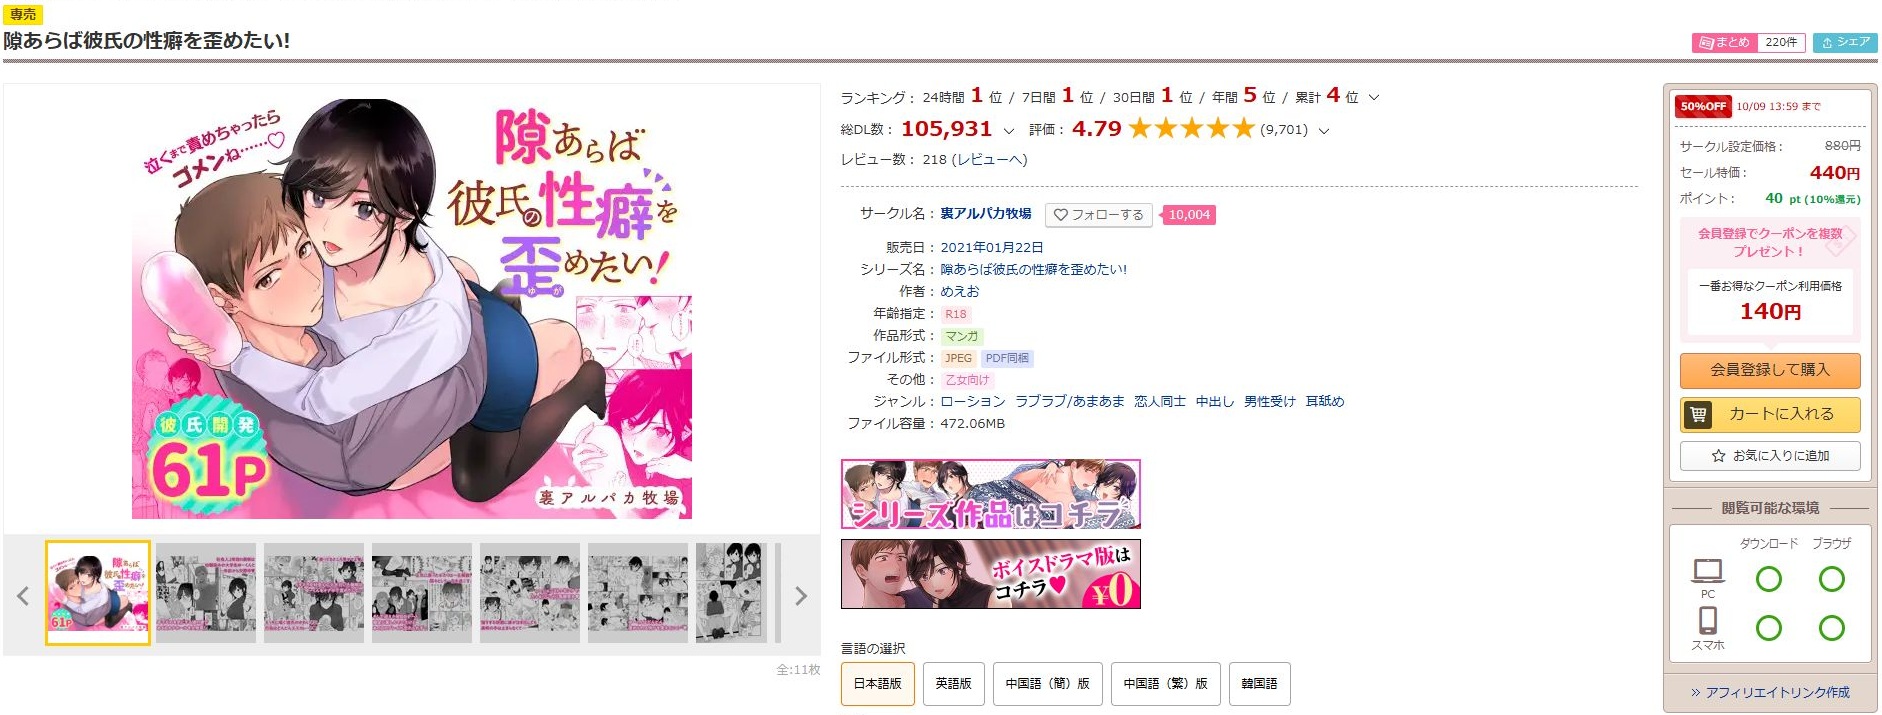Select the 英語版 language option
The height and width of the screenshot is (715, 1882).
point(954,684)
